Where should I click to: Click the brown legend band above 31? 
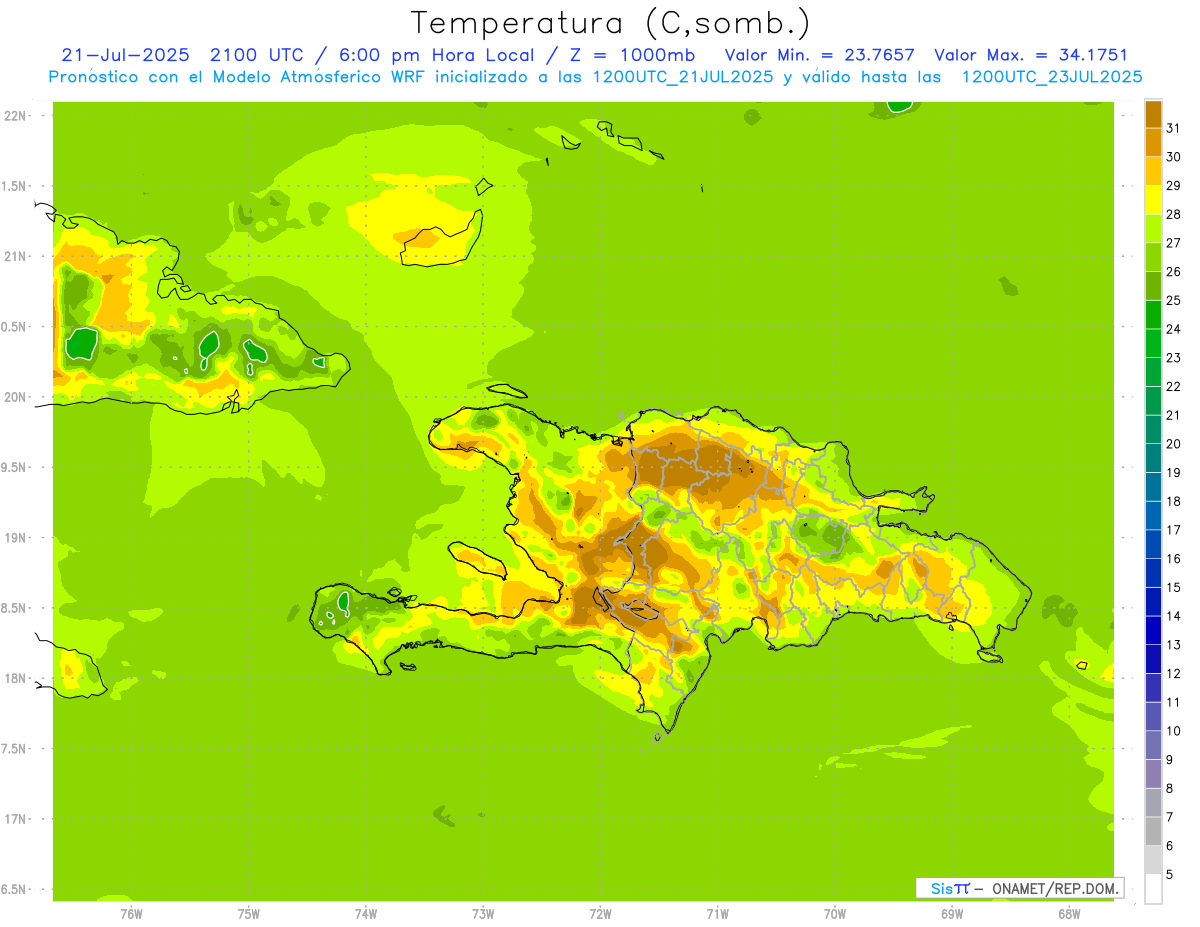pyautogui.click(x=1153, y=112)
